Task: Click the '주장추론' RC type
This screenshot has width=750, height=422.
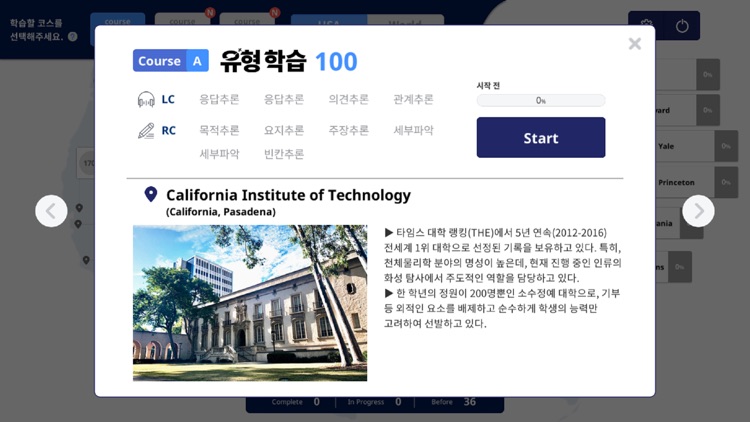Action: [x=348, y=130]
